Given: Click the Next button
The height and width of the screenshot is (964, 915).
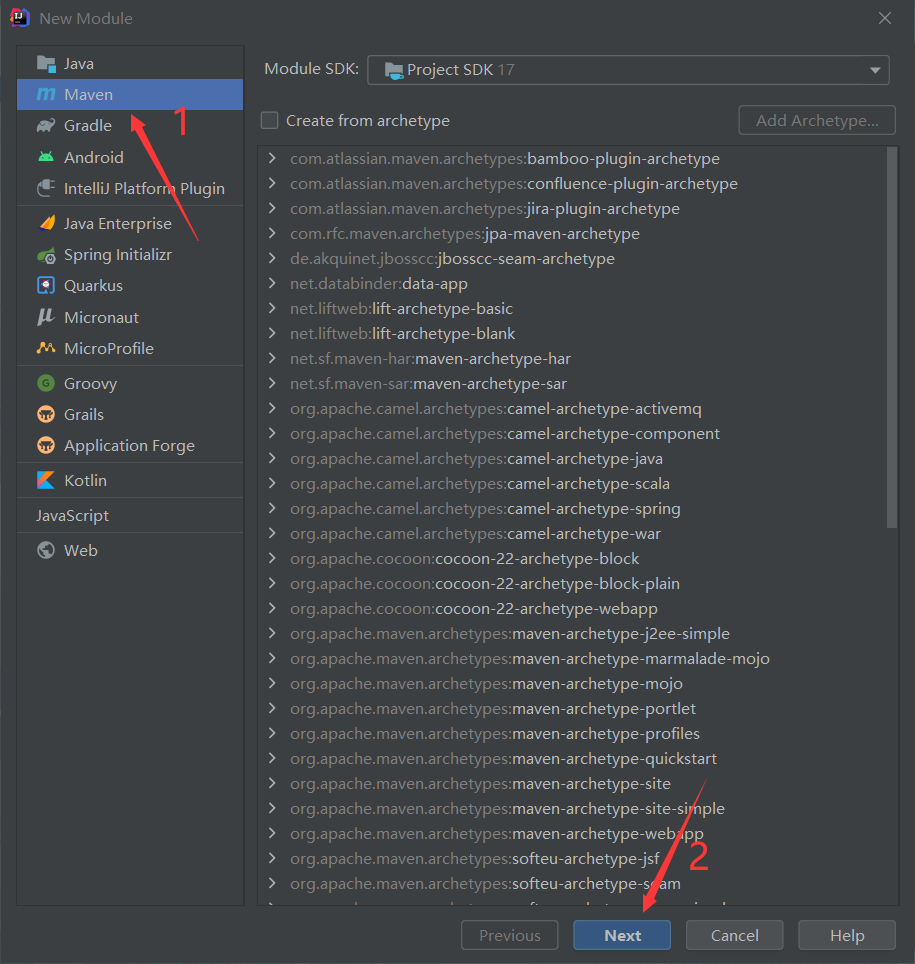Looking at the screenshot, I should [622, 935].
